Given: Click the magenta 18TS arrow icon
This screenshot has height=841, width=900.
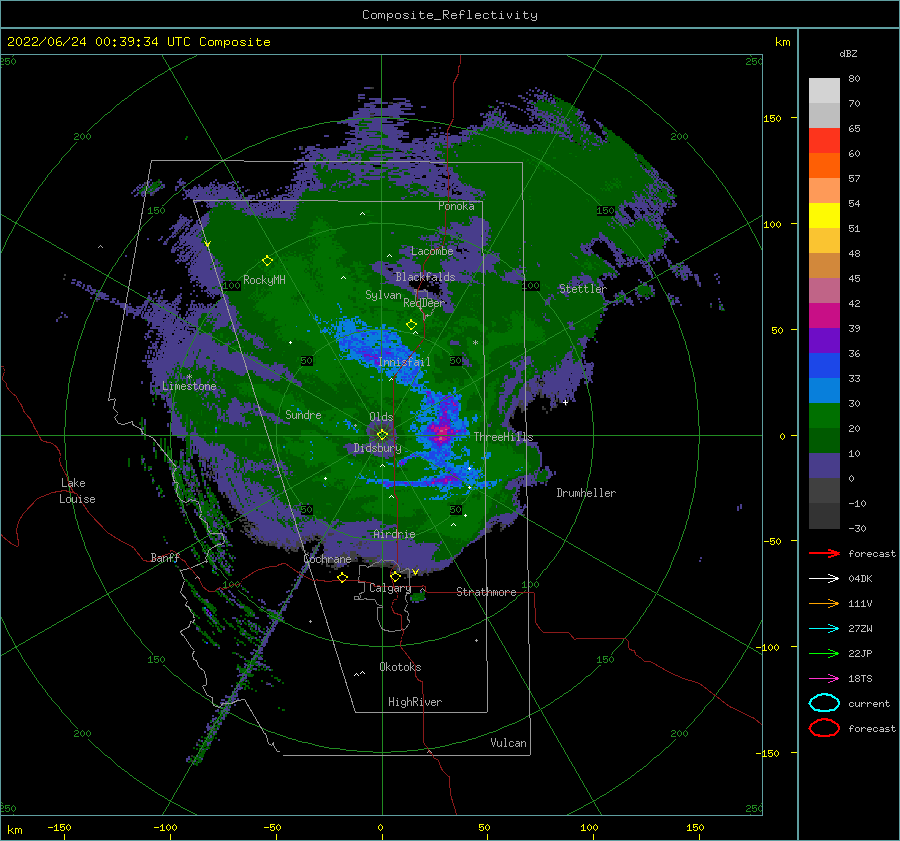Looking at the screenshot, I should pyautogui.click(x=824, y=679).
